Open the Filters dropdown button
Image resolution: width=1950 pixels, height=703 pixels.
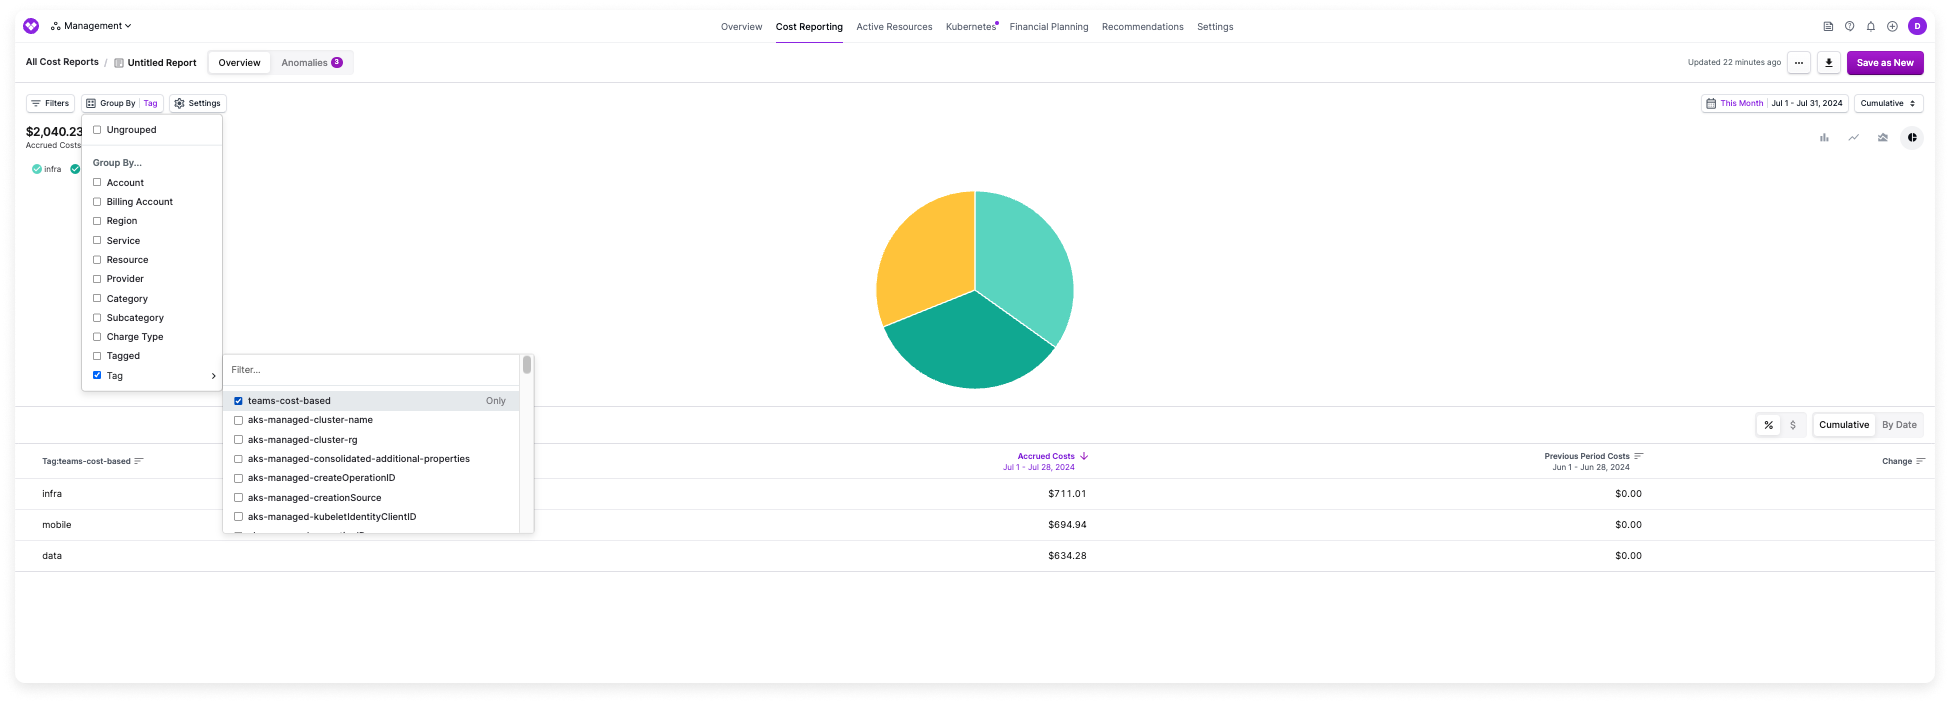pyautogui.click(x=50, y=103)
